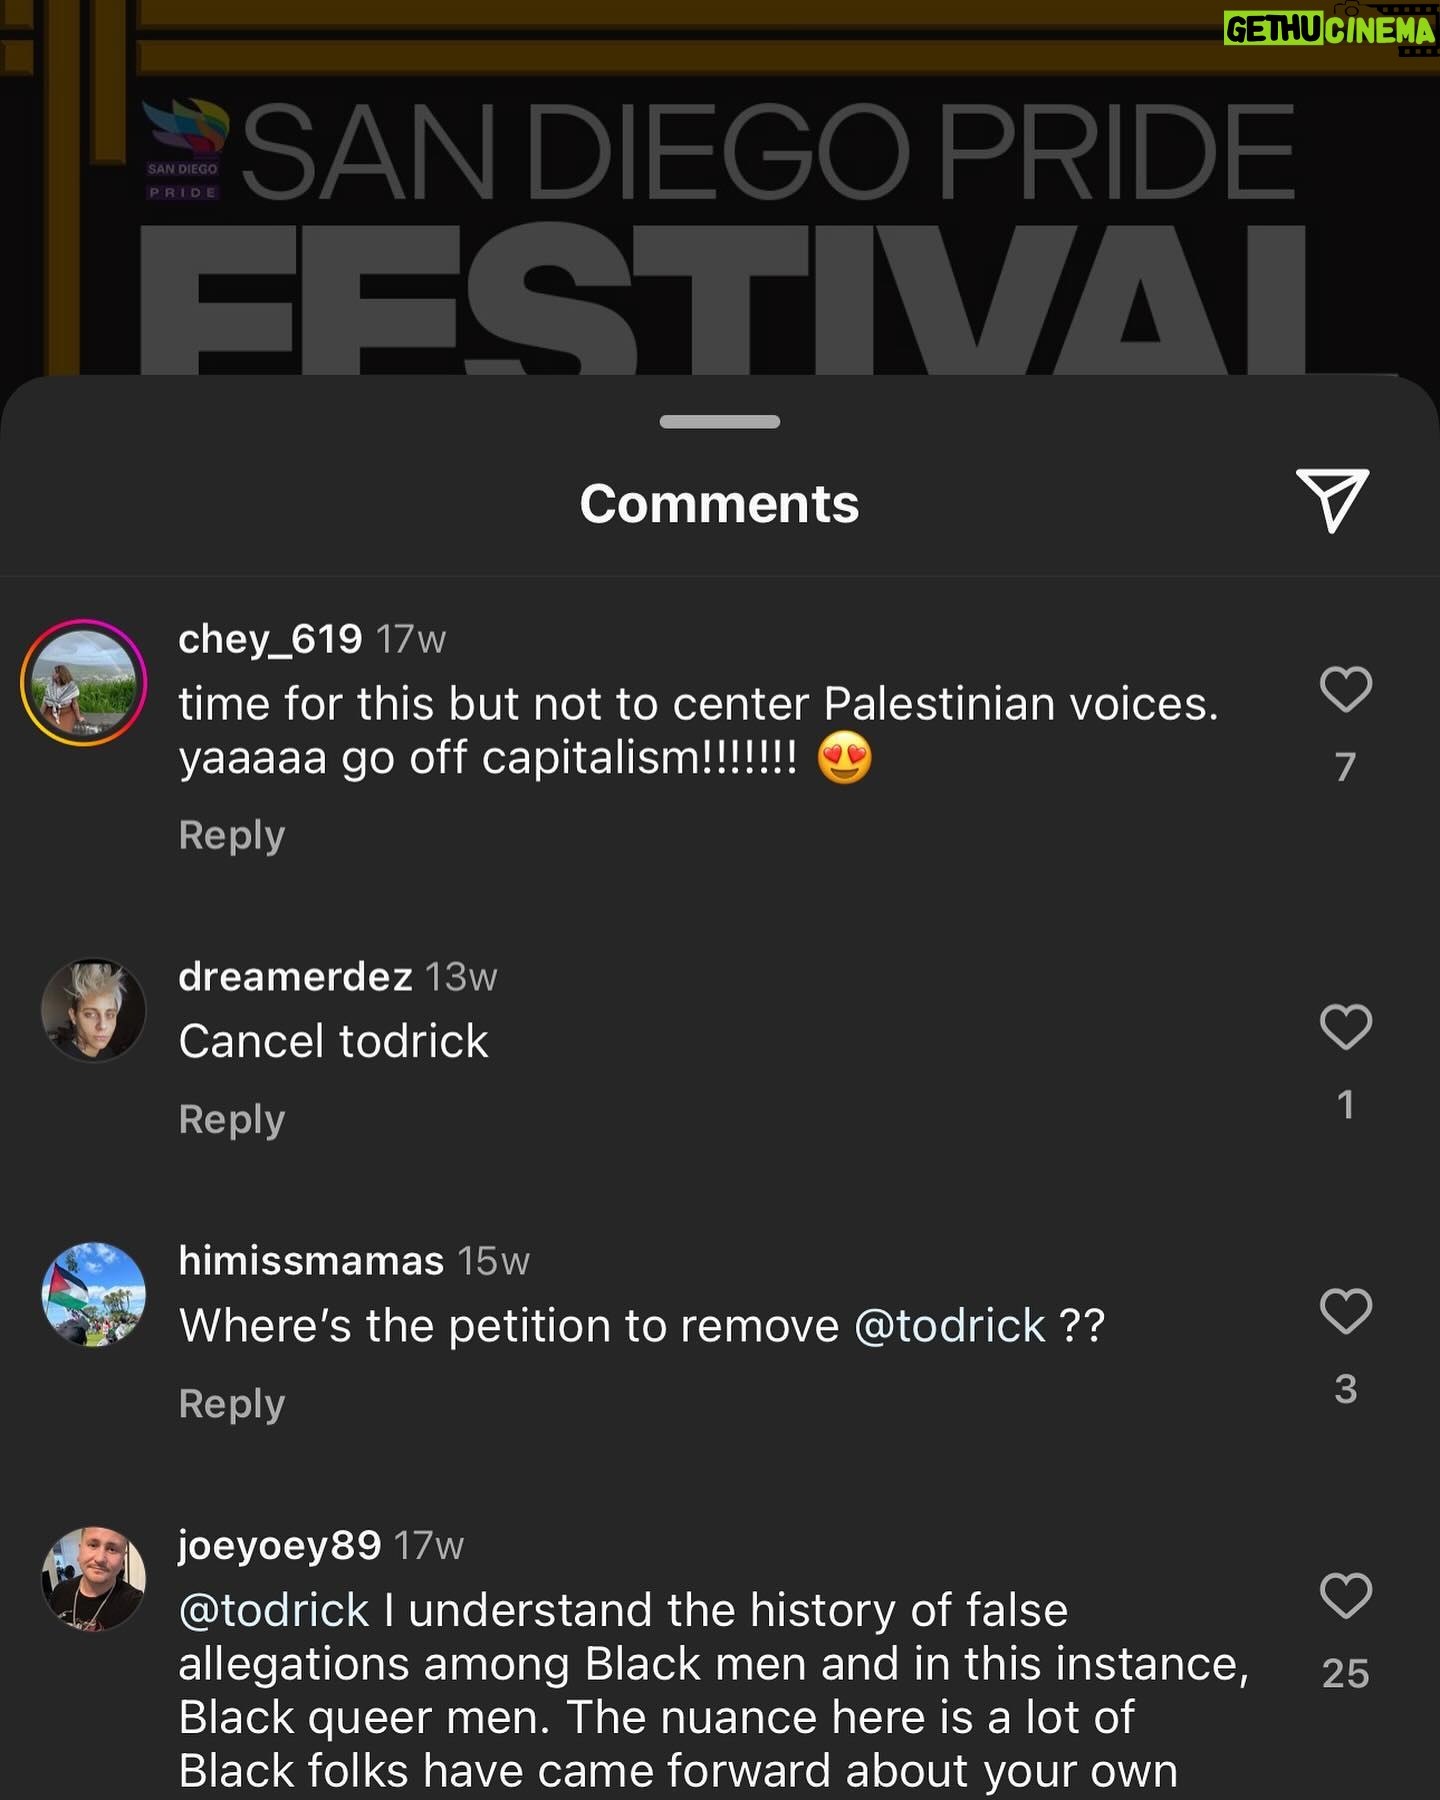Tap the joeyoey89 username
The height and width of the screenshot is (1800, 1440).
coord(280,1546)
